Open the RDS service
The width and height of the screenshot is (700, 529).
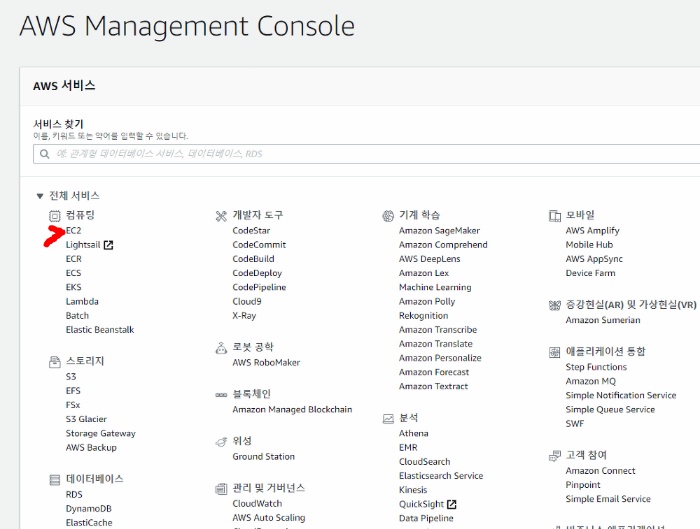[x=74, y=495]
